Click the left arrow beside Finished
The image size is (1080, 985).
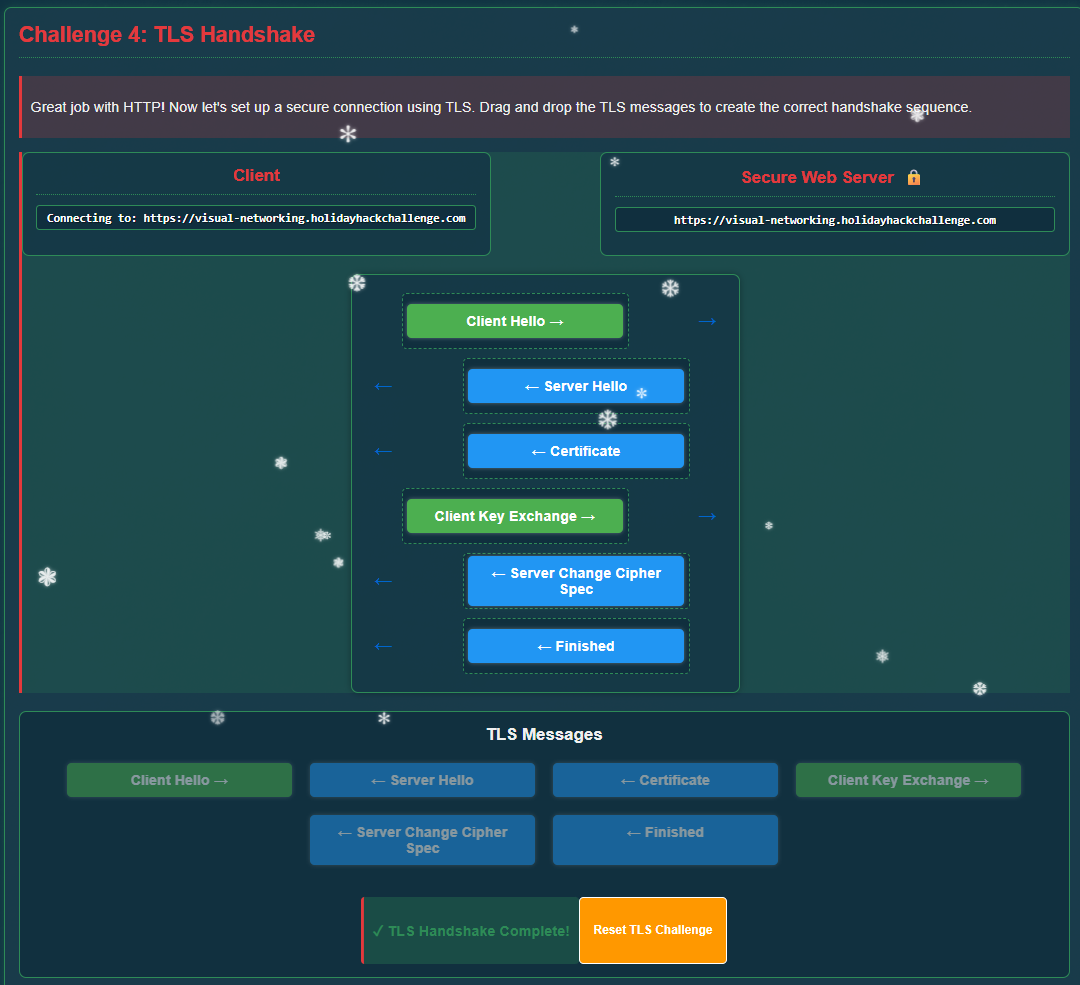pyautogui.click(x=383, y=645)
